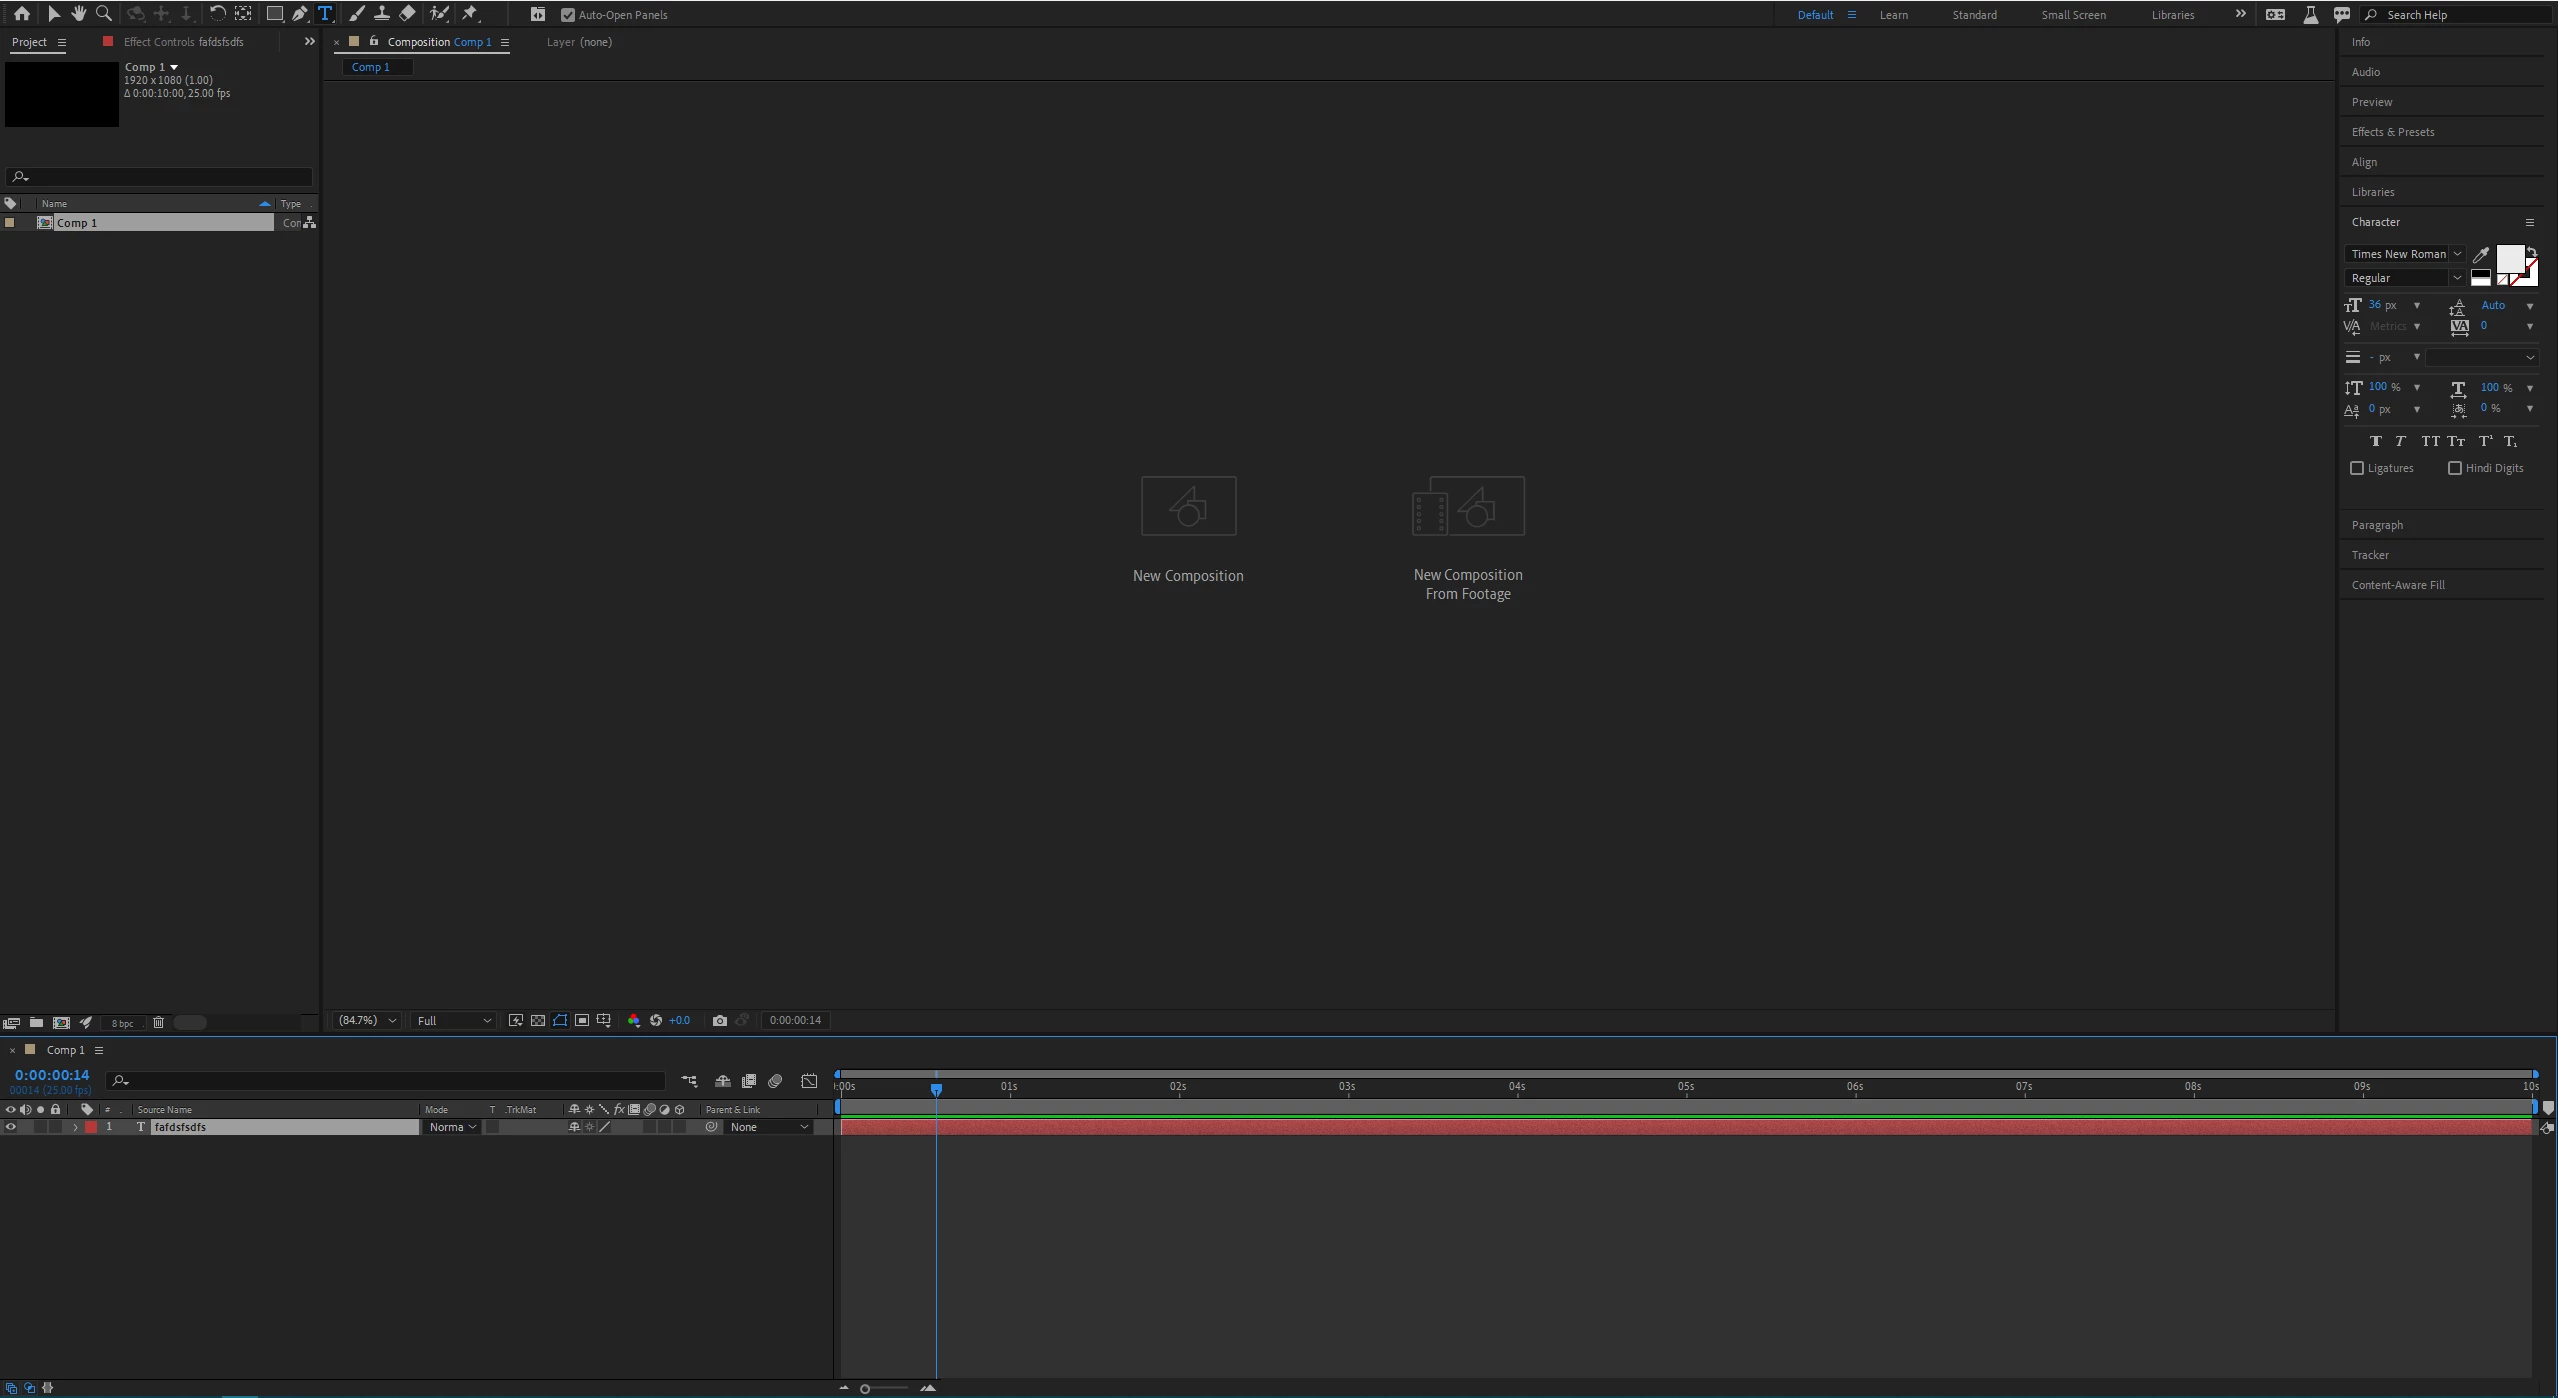Select the Pen tool
Viewport: 2558px width, 1398px height.
(x=299, y=14)
